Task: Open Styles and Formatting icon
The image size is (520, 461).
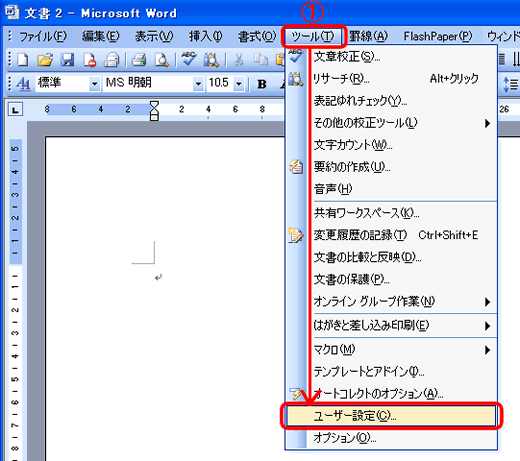Action: coord(23,83)
